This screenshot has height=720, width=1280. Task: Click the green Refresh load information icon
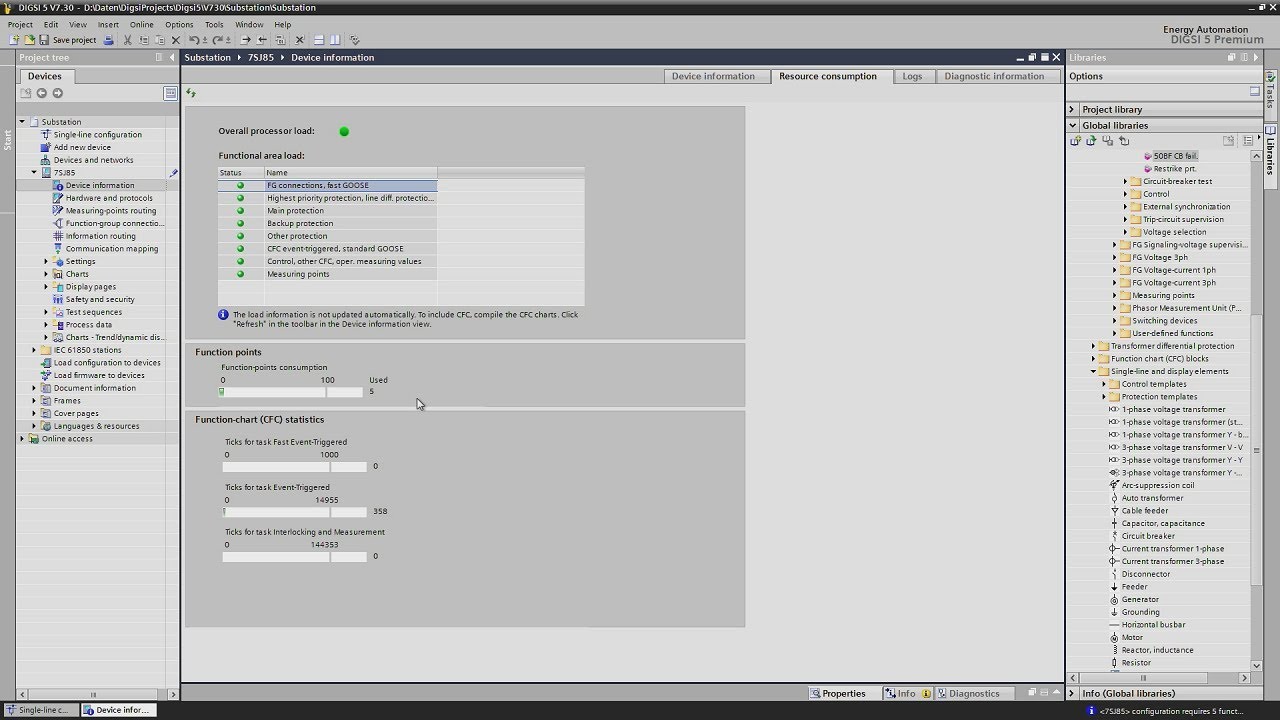(x=191, y=93)
